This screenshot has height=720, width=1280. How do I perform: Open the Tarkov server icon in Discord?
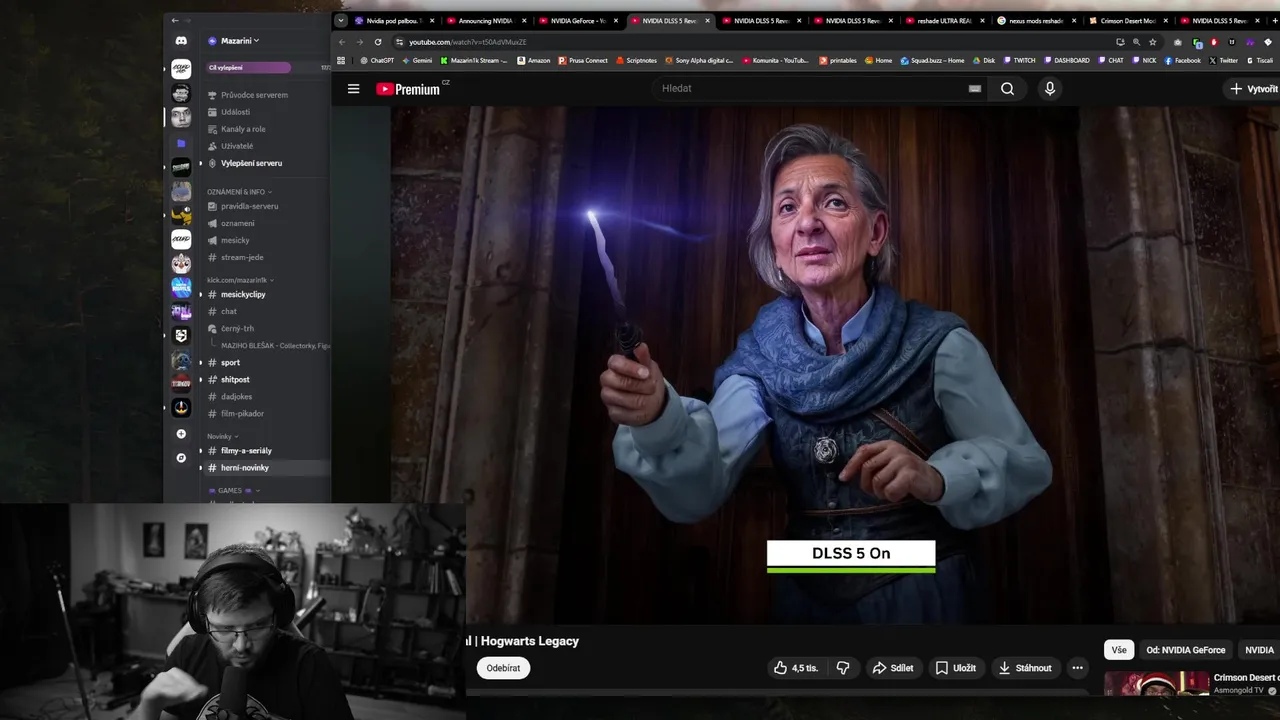(x=181, y=384)
